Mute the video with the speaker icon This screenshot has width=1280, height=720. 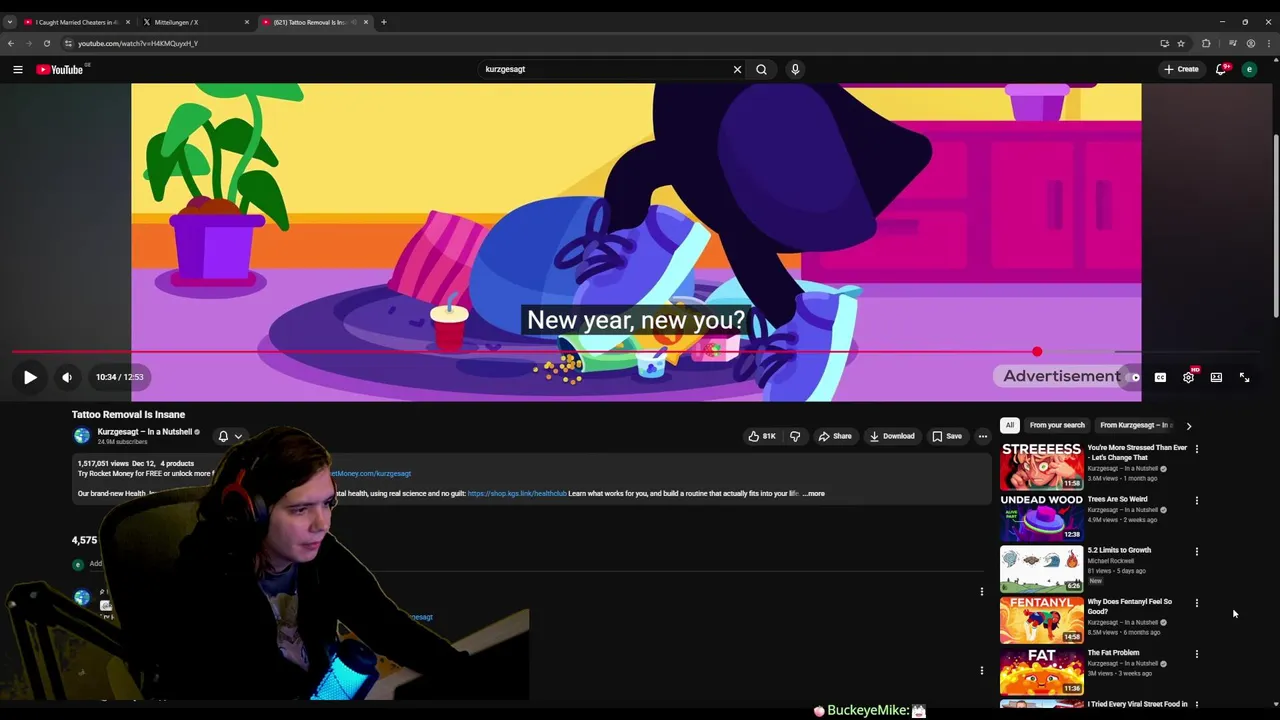[67, 377]
